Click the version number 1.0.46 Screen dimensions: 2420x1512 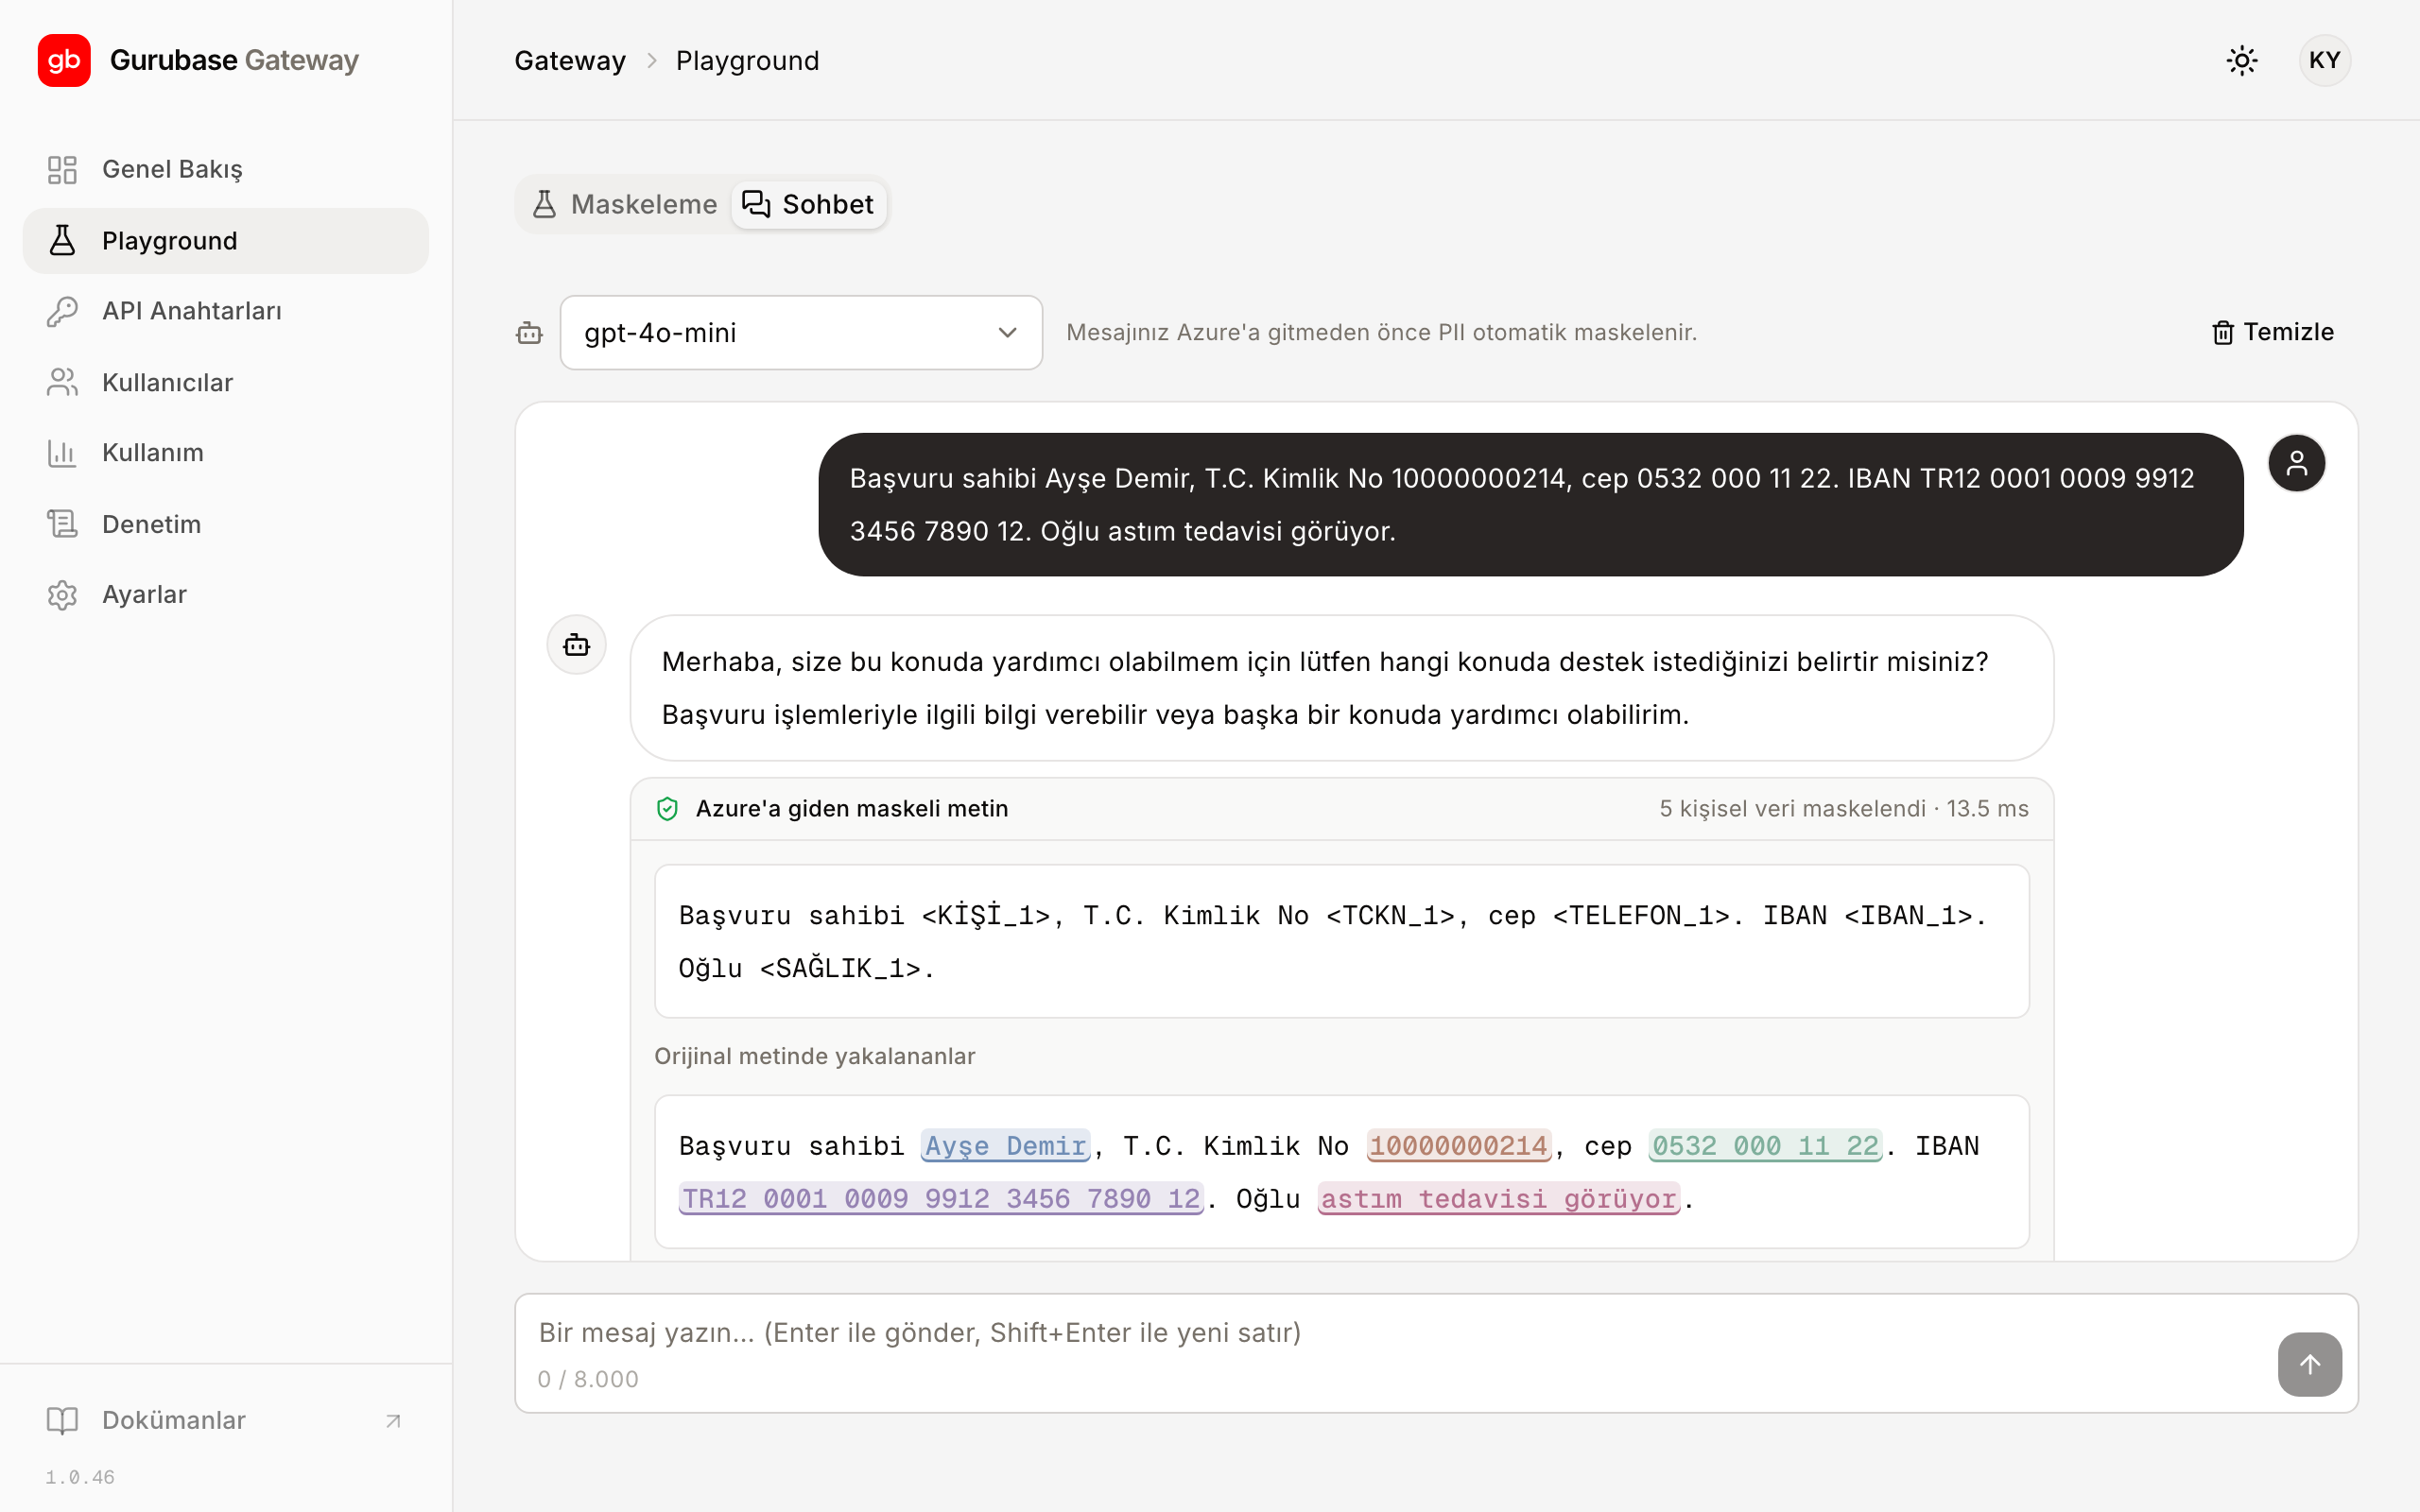point(80,1477)
